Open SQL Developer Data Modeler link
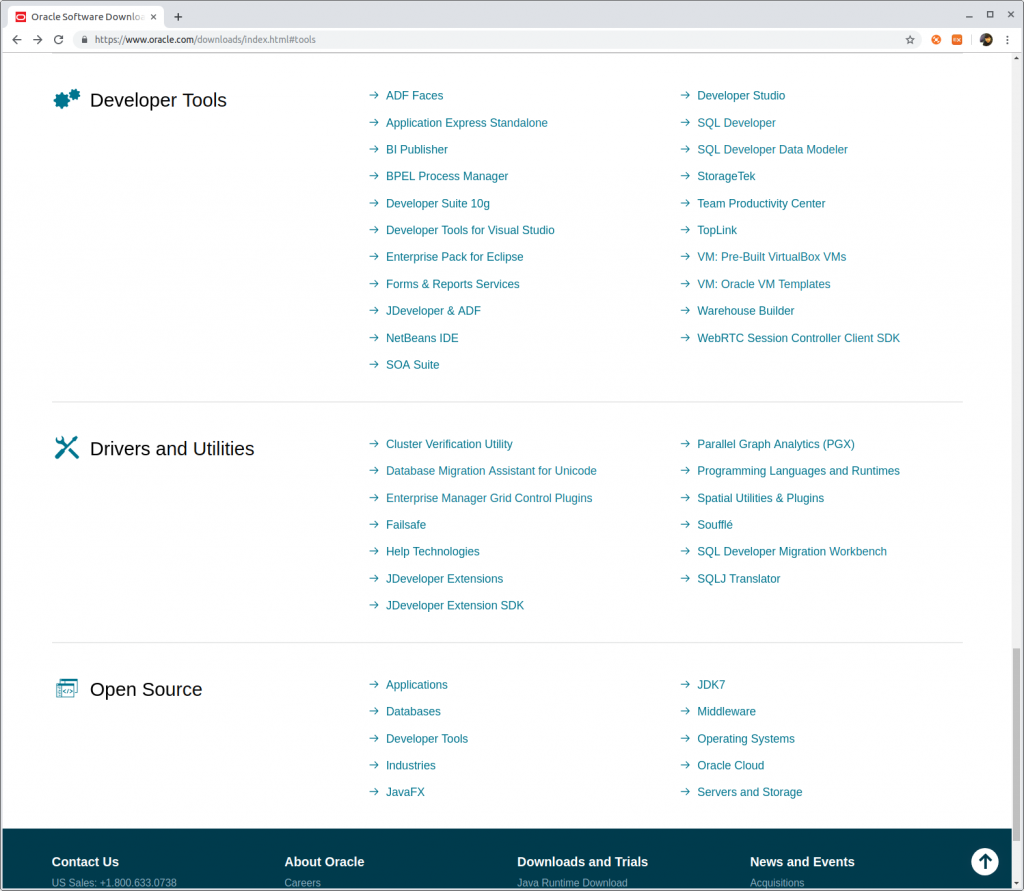Screen dimensions: 1024x891 [x=772, y=150]
